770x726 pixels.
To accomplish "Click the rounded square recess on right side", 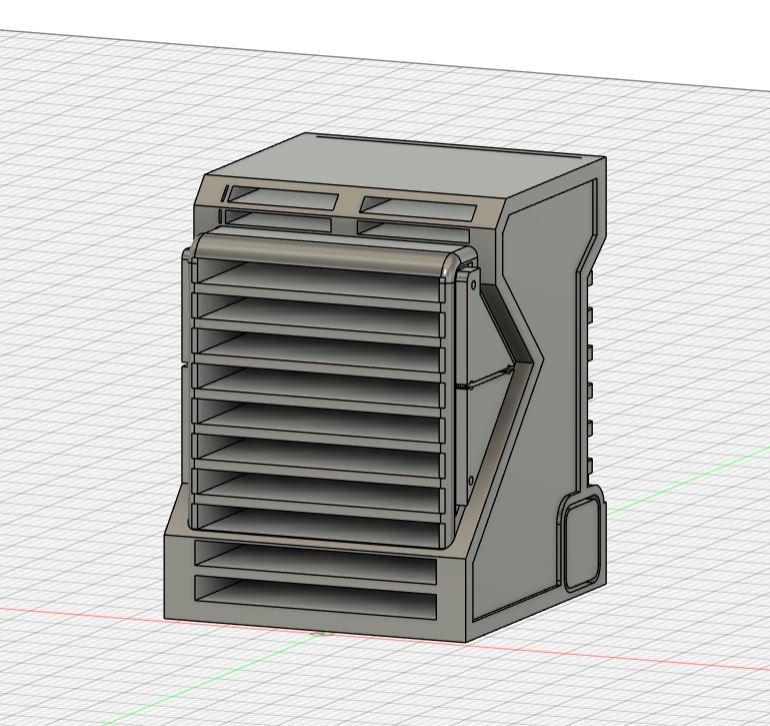I will coord(582,544).
